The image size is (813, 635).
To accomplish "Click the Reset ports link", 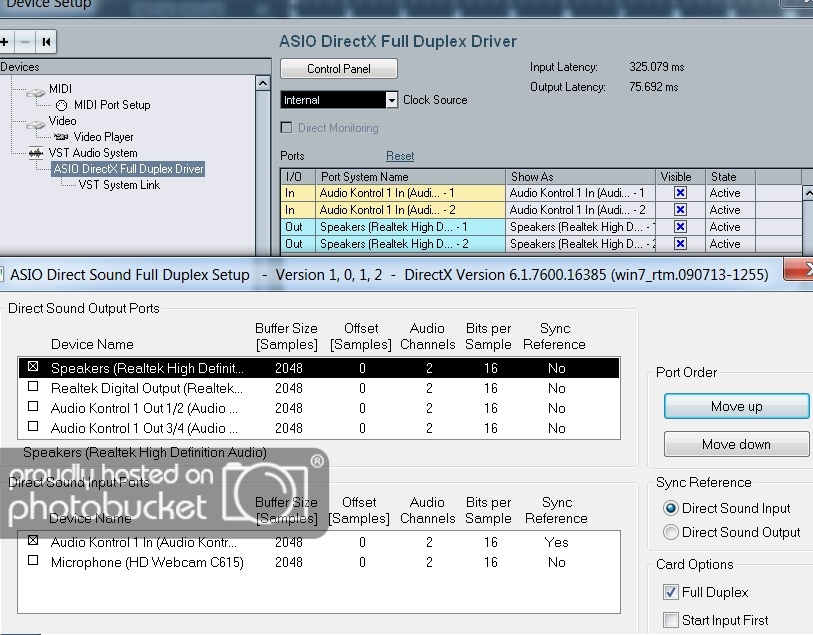I will [400, 156].
